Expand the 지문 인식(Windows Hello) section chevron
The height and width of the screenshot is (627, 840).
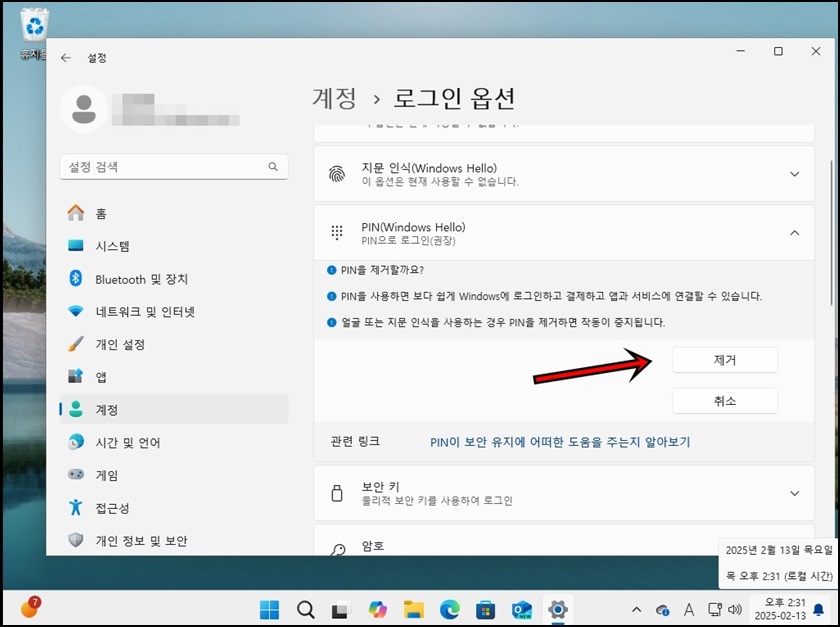pos(794,174)
